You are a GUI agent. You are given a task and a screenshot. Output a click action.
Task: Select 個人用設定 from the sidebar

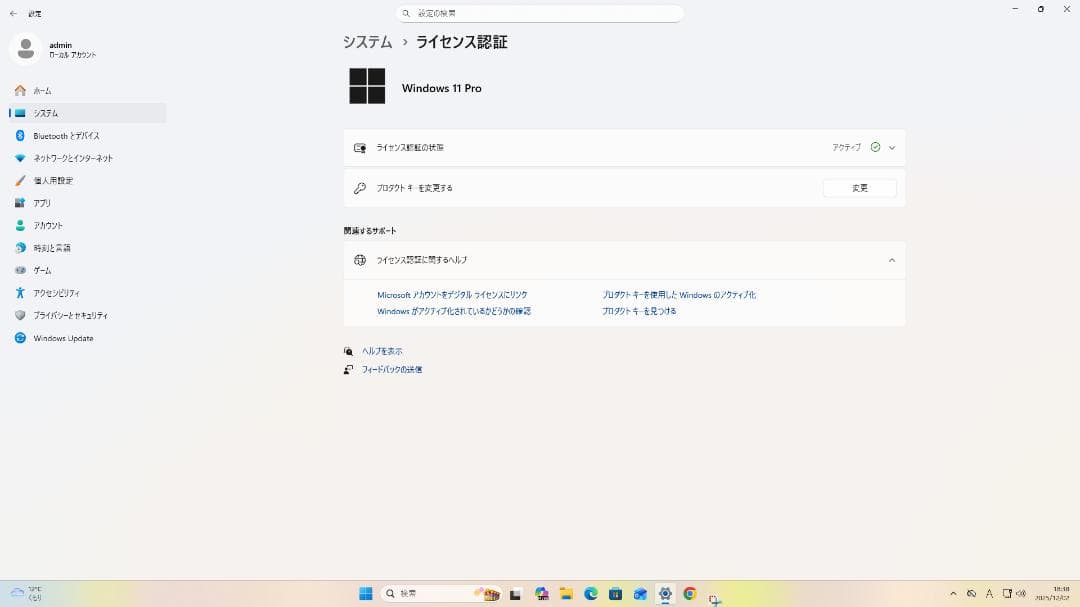coord(54,180)
